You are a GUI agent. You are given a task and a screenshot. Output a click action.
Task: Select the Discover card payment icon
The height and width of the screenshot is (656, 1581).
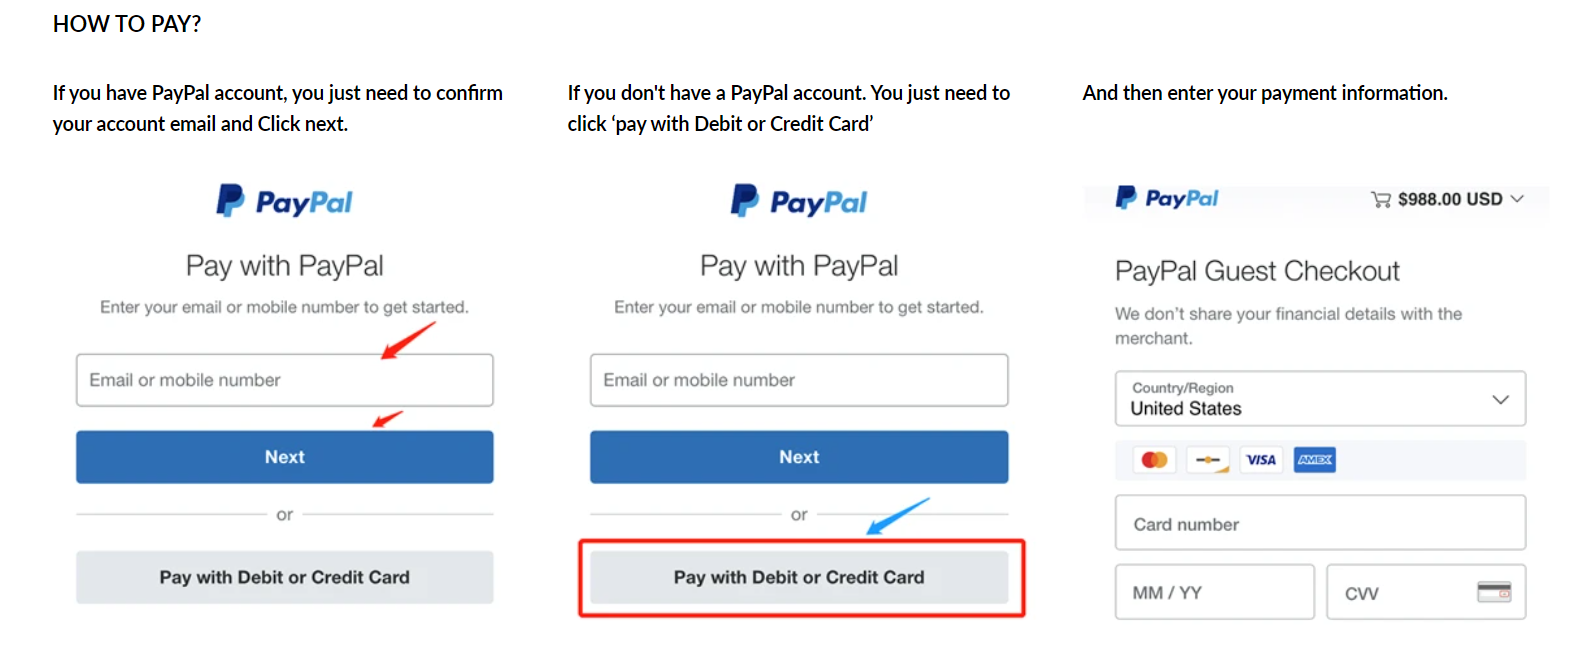[1208, 459]
